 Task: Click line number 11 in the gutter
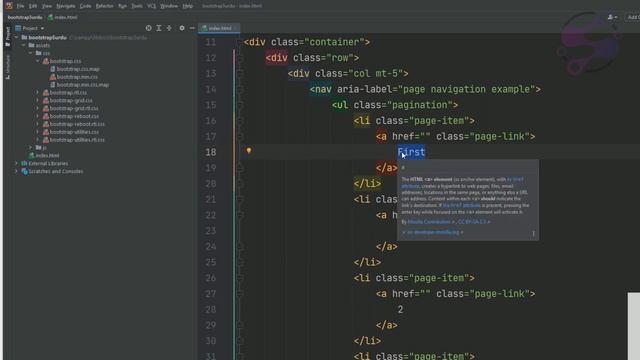coord(211,42)
